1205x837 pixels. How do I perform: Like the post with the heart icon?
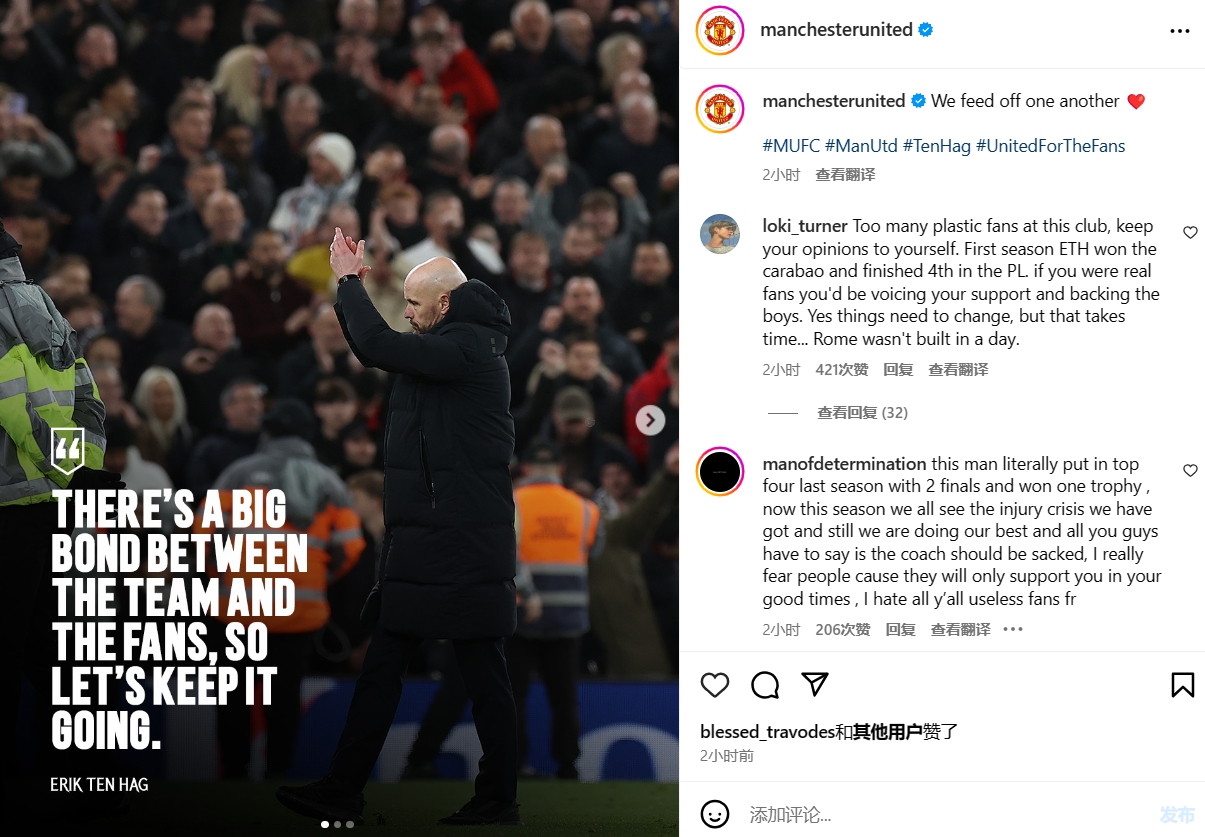pos(715,685)
